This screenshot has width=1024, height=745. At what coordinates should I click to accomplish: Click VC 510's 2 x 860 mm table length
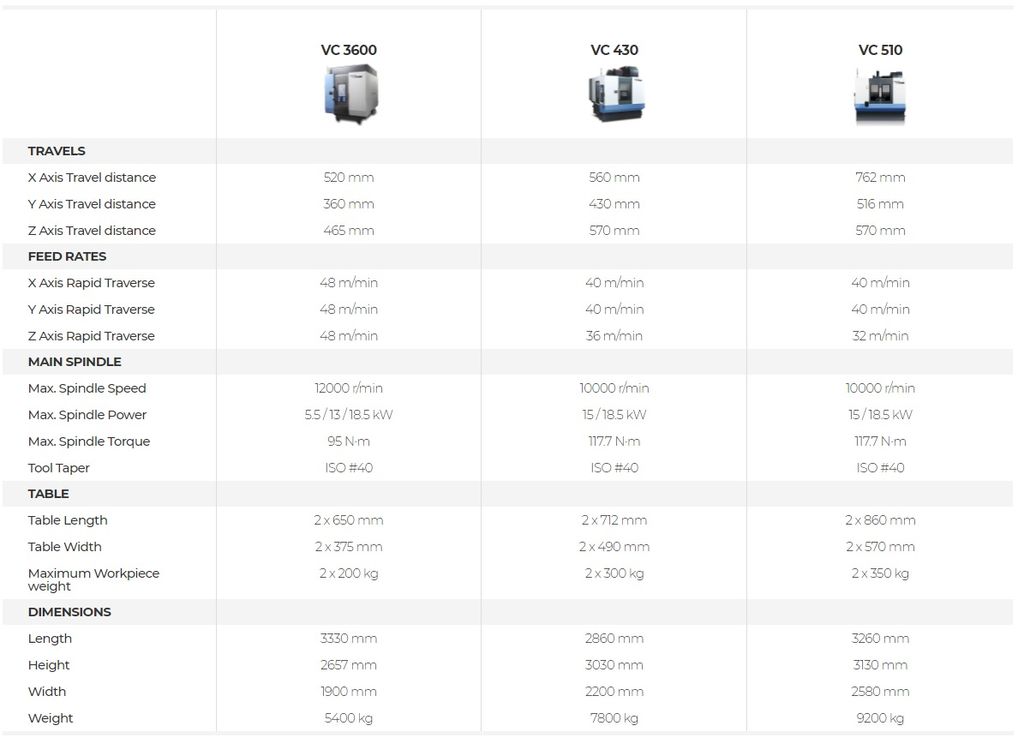(880, 520)
